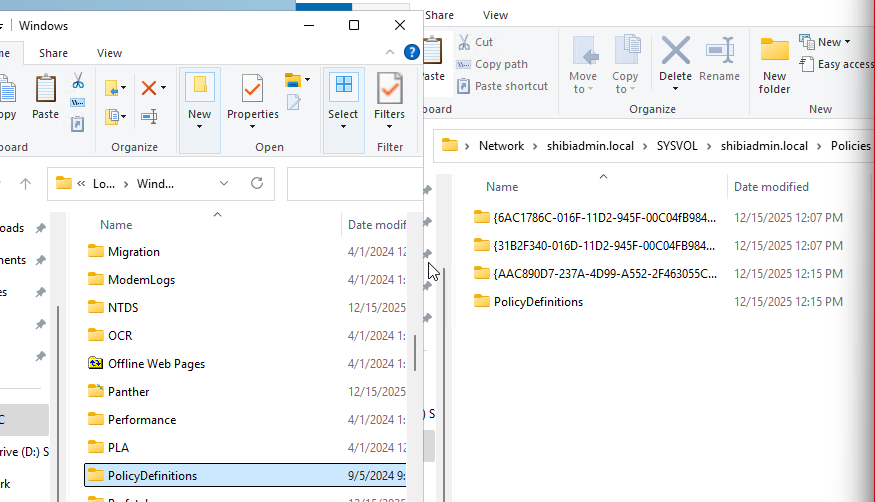Click the Cut scissors icon in Windows window
The height and width of the screenshot is (502, 875).
pyautogui.click(x=78, y=81)
